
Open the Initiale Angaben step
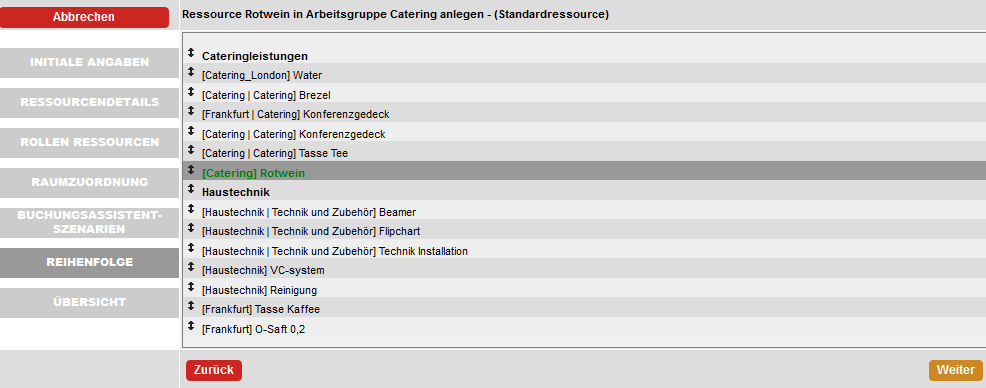click(89, 63)
